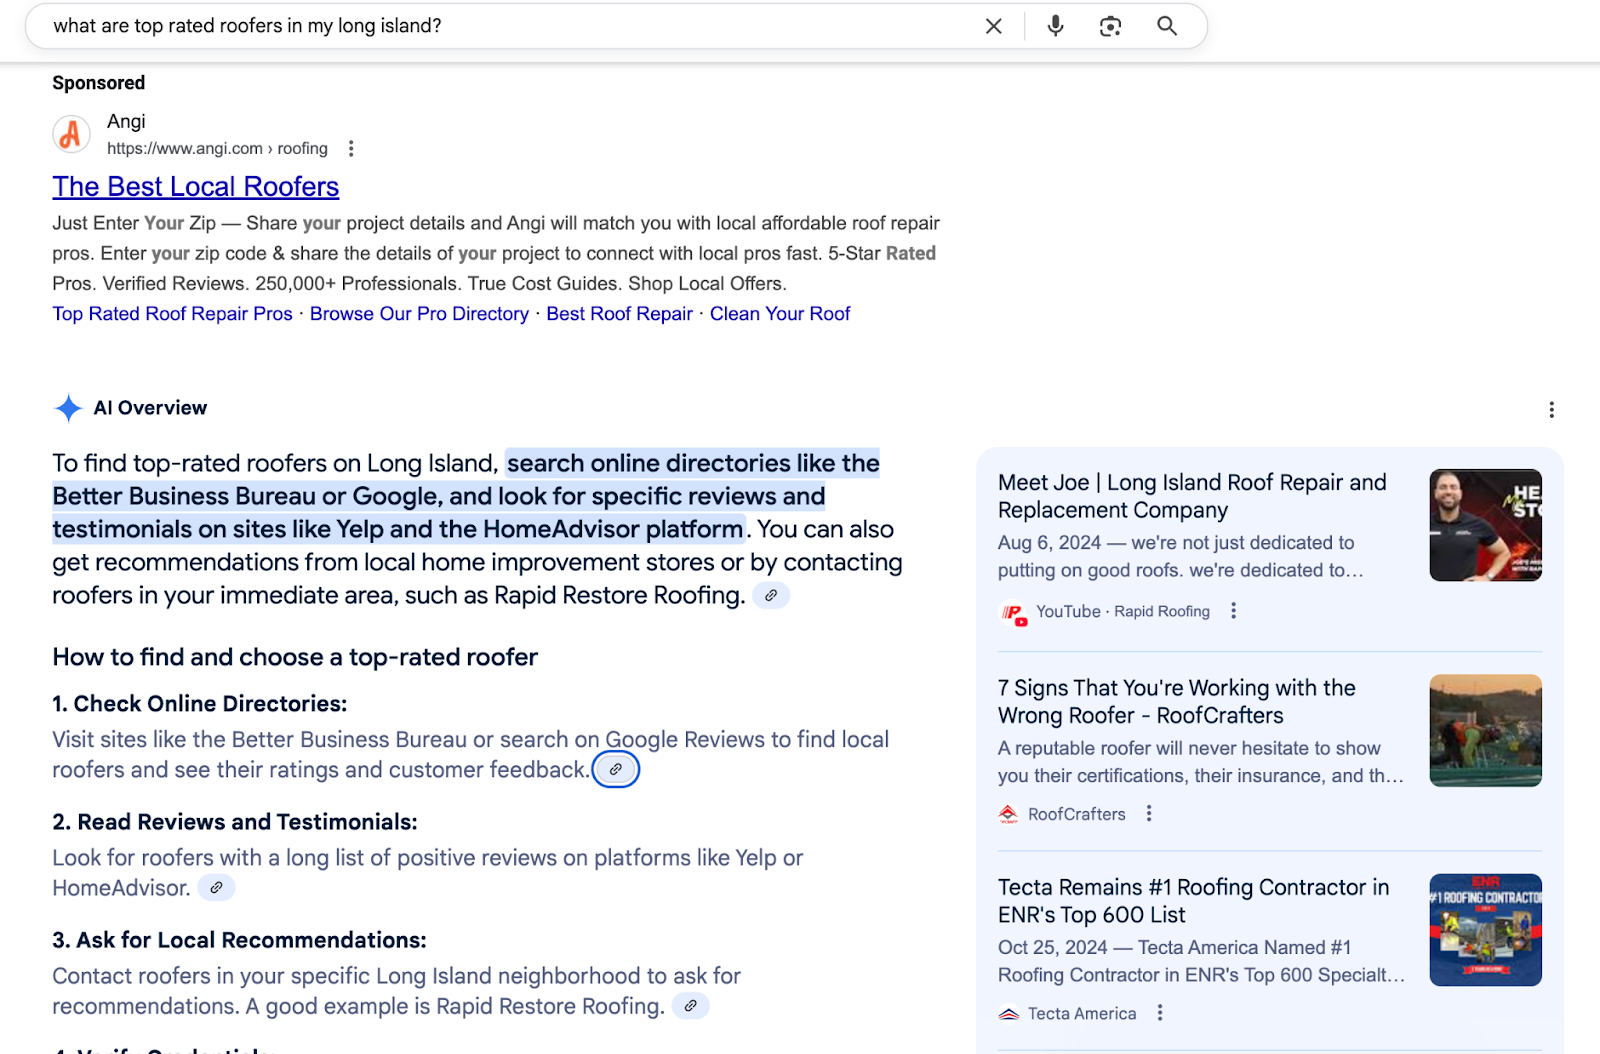
Task: Open the three-dot menu beside the Angi URL
Action: (x=350, y=149)
